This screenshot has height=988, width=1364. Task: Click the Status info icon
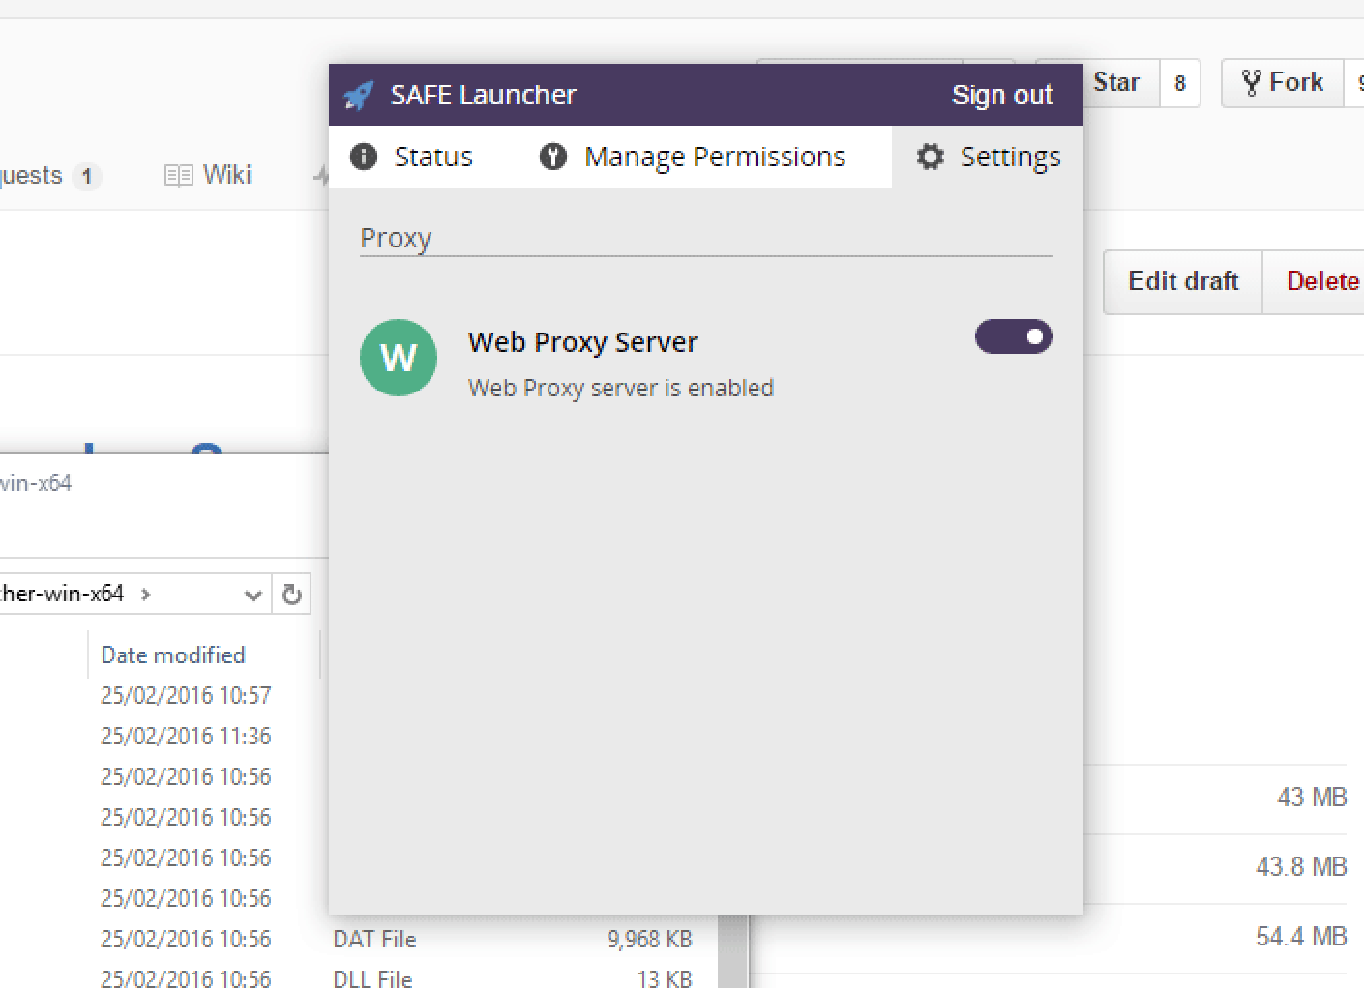coord(363,156)
